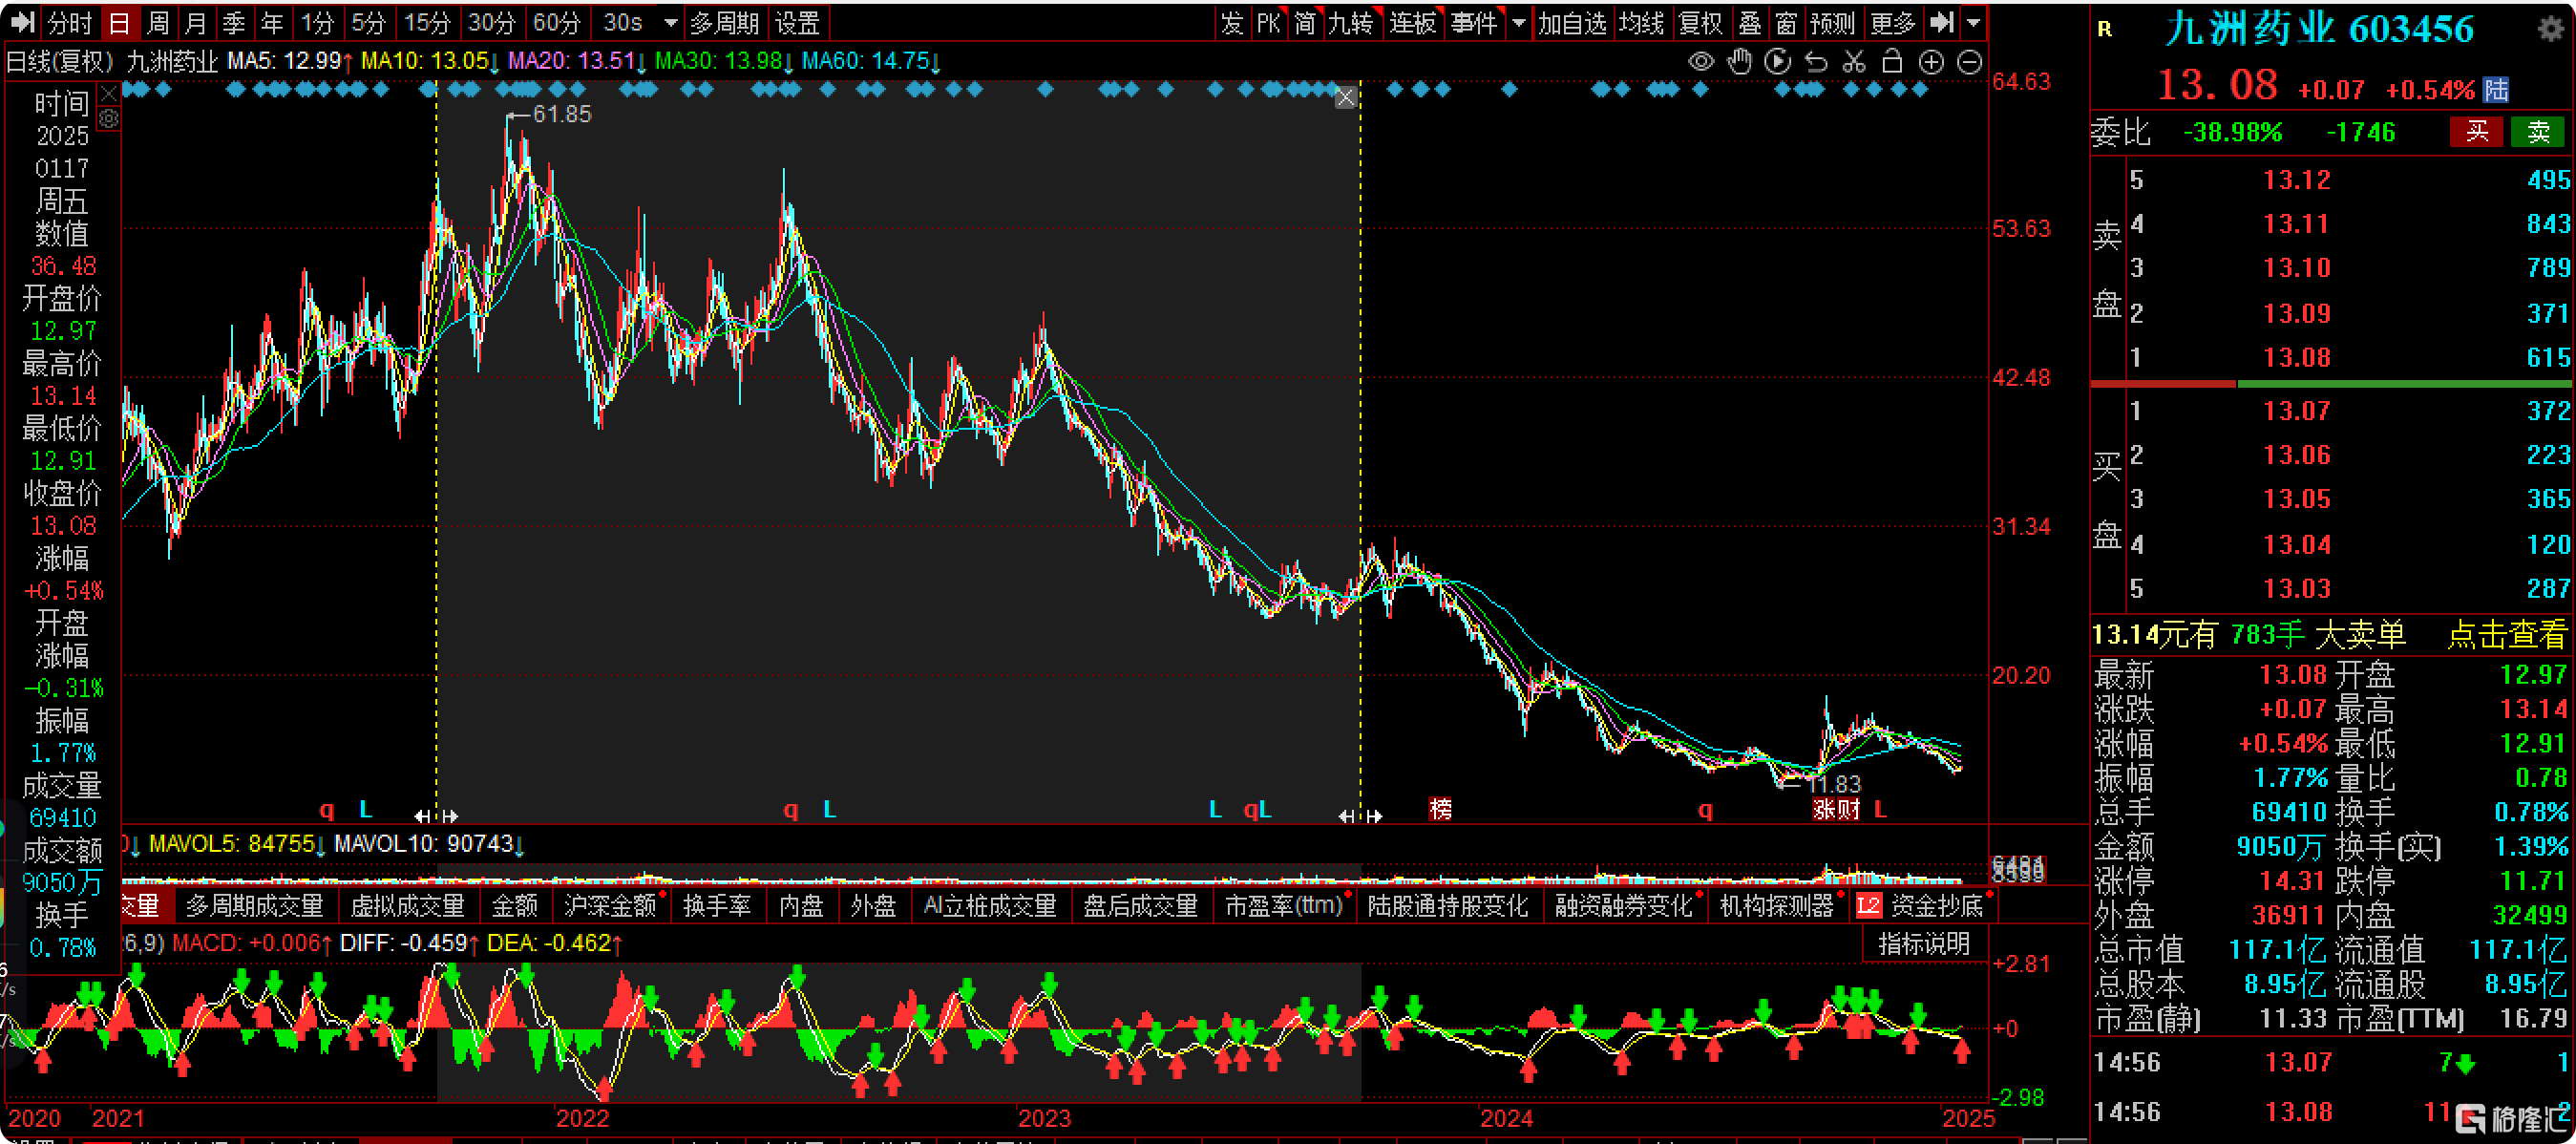Expand the 30s period dropdown arrow
The width and height of the screenshot is (2576, 1144).
pos(670,22)
